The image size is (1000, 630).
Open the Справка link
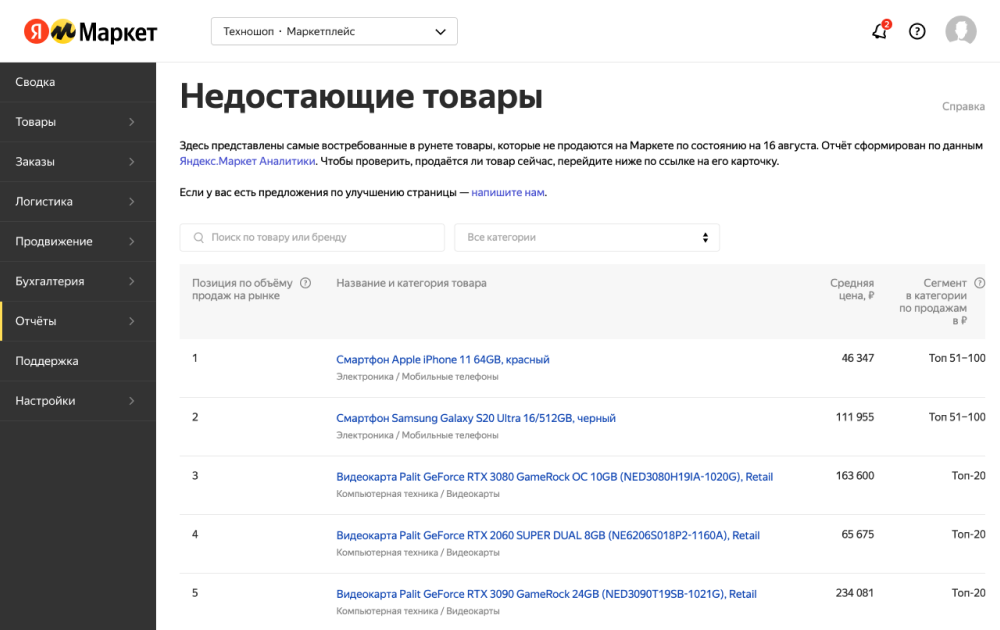[x=963, y=106]
